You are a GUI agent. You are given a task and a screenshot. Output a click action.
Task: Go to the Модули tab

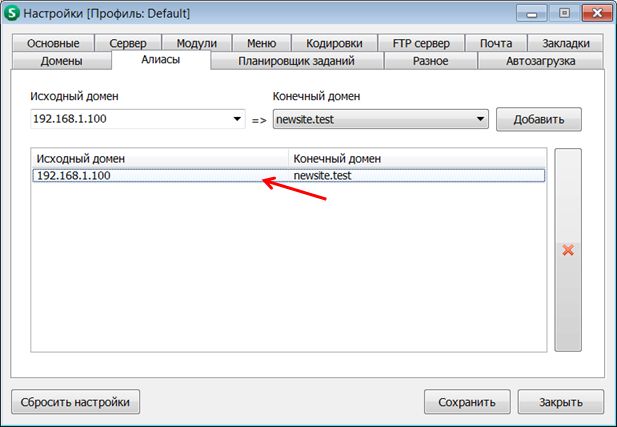click(196, 44)
